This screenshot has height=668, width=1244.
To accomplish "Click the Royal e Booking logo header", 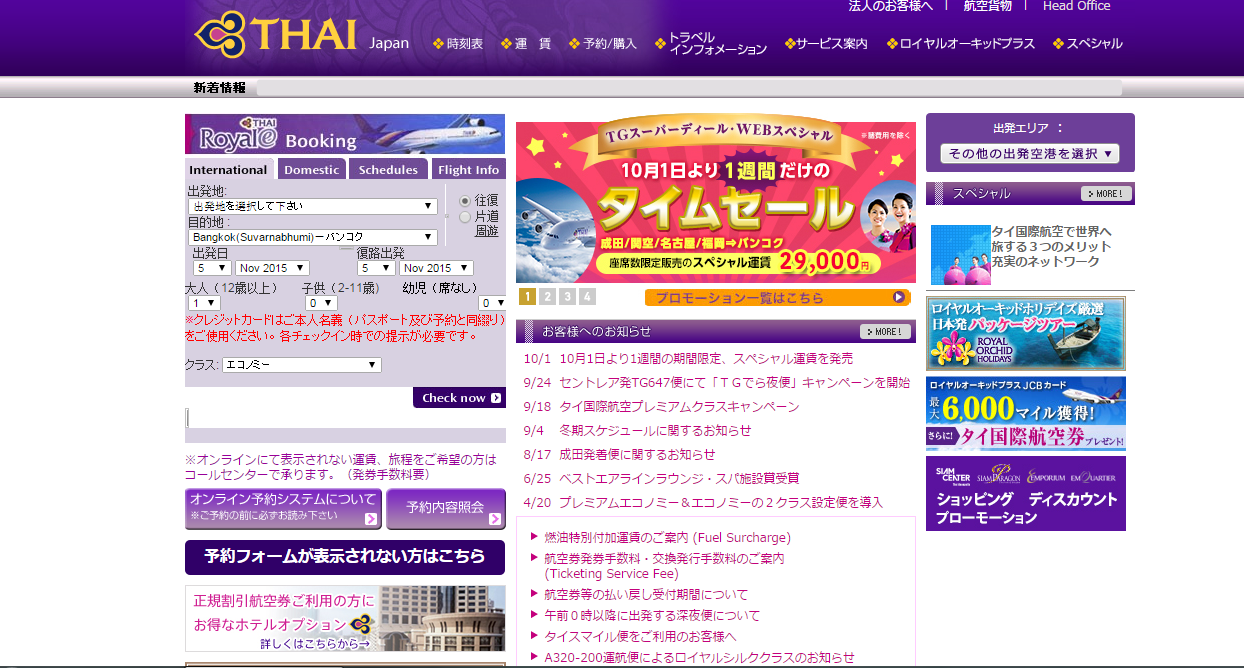I will (x=345, y=134).
